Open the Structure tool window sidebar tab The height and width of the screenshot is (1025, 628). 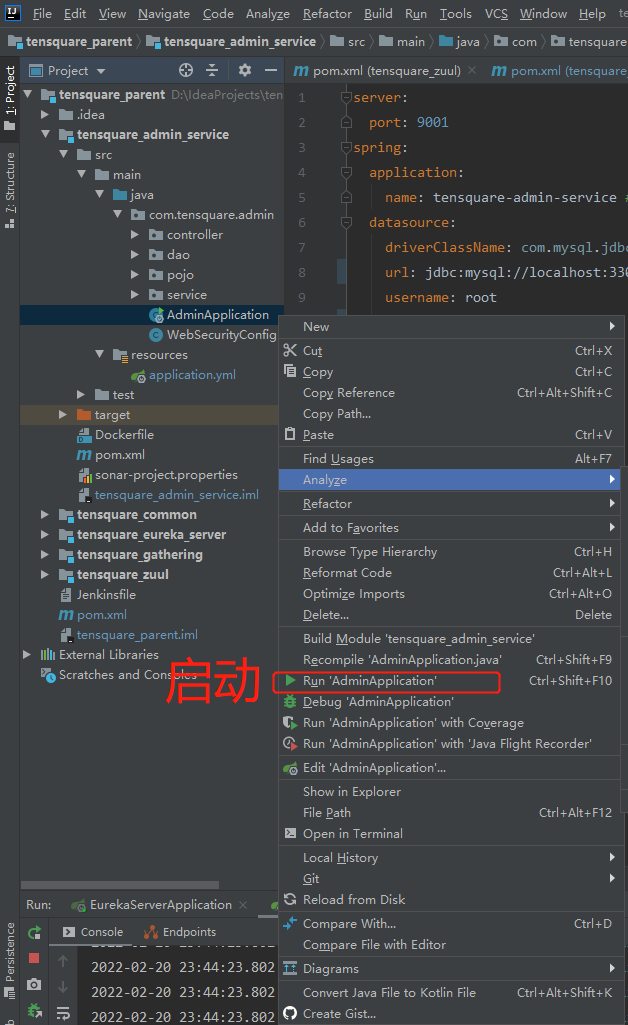[10, 190]
